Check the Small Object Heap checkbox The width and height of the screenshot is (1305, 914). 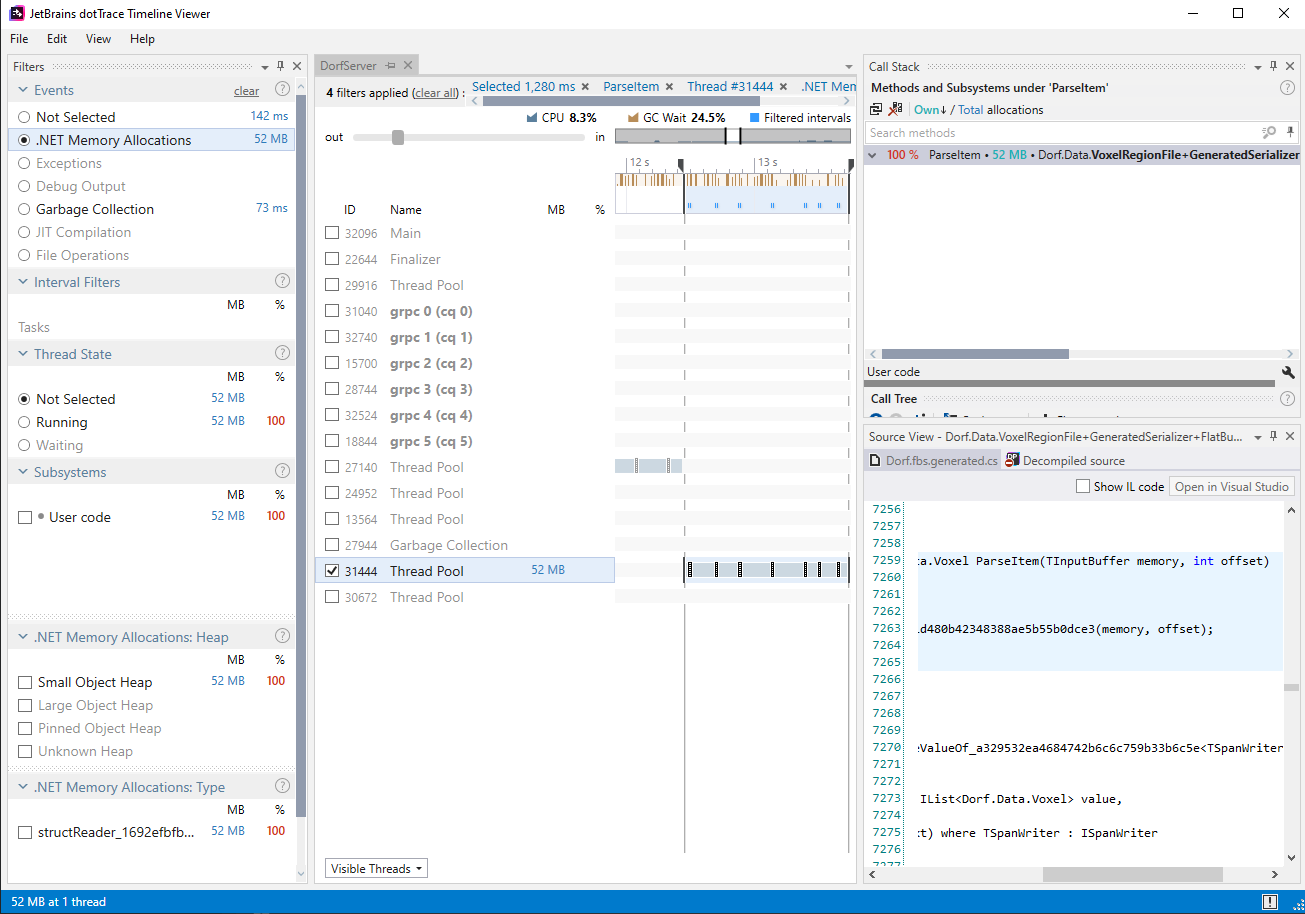[25, 682]
